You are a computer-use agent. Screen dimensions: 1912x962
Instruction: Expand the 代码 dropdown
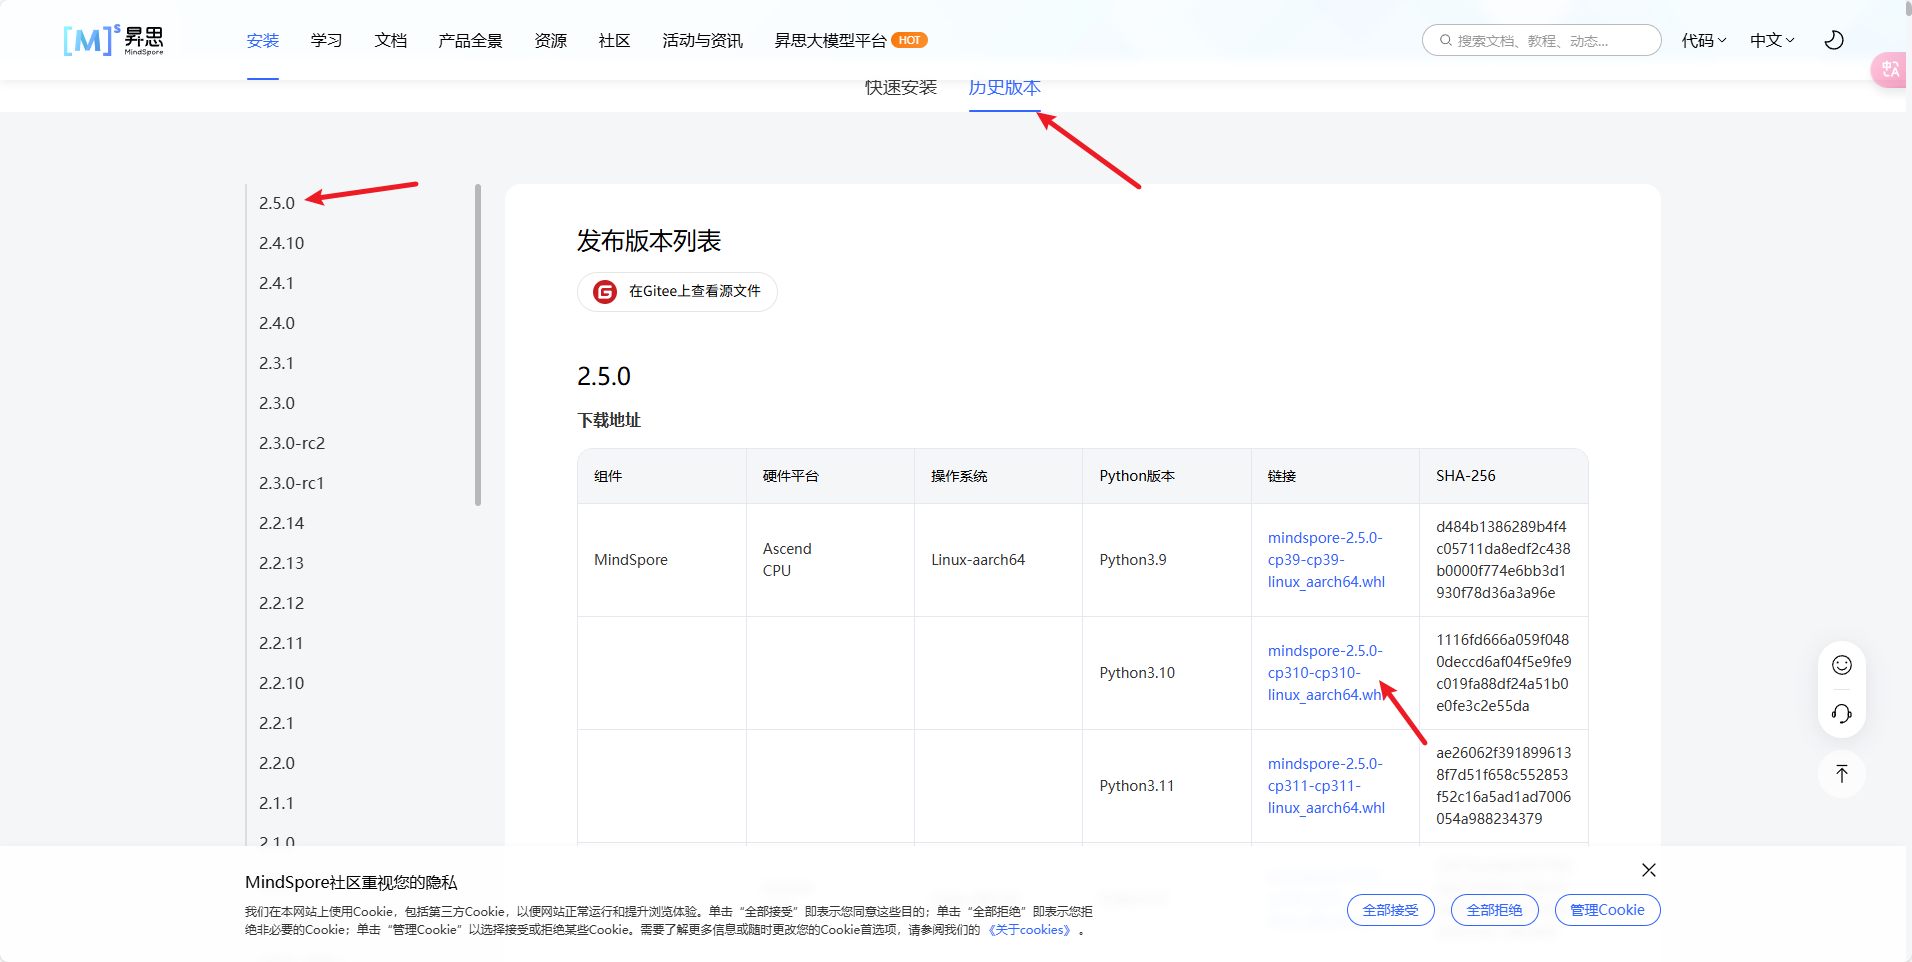pyautogui.click(x=1704, y=40)
